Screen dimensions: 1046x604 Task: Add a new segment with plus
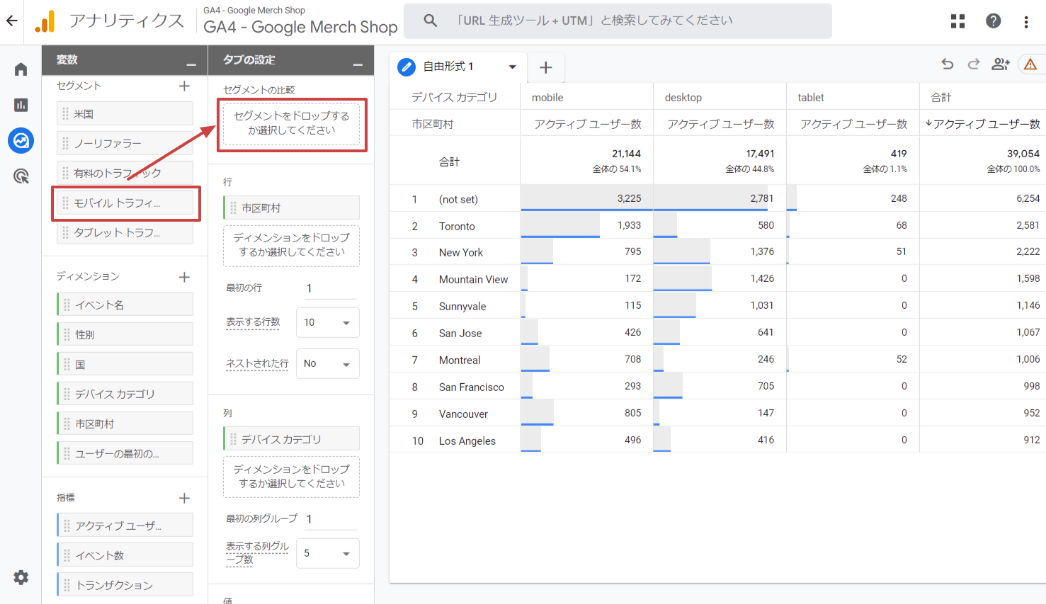click(184, 86)
